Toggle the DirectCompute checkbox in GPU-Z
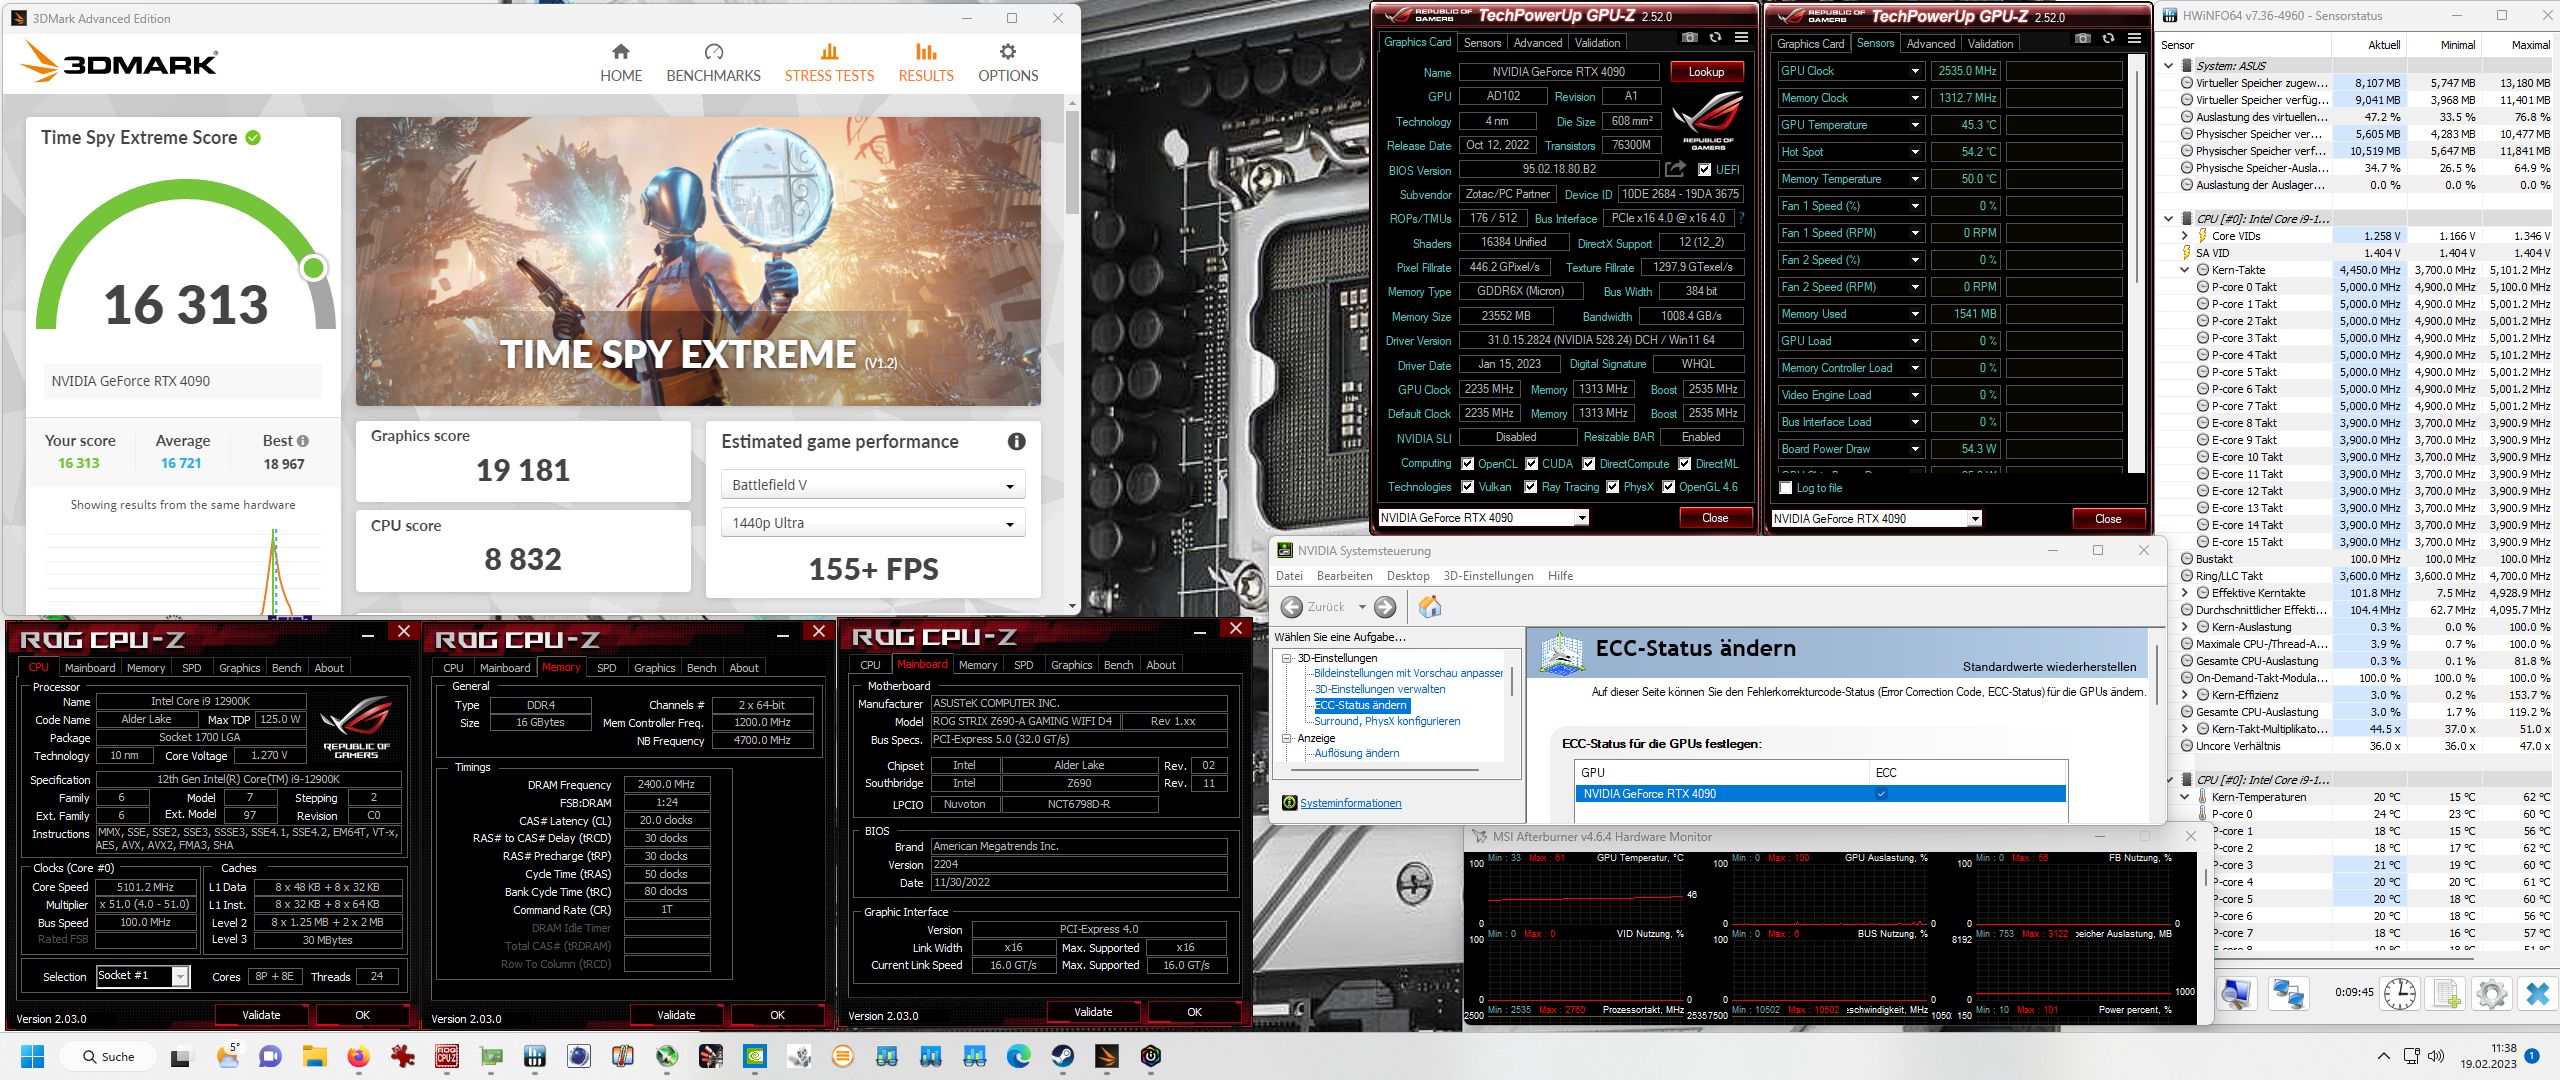This screenshot has width=2560, height=1080. coord(1589,464)
